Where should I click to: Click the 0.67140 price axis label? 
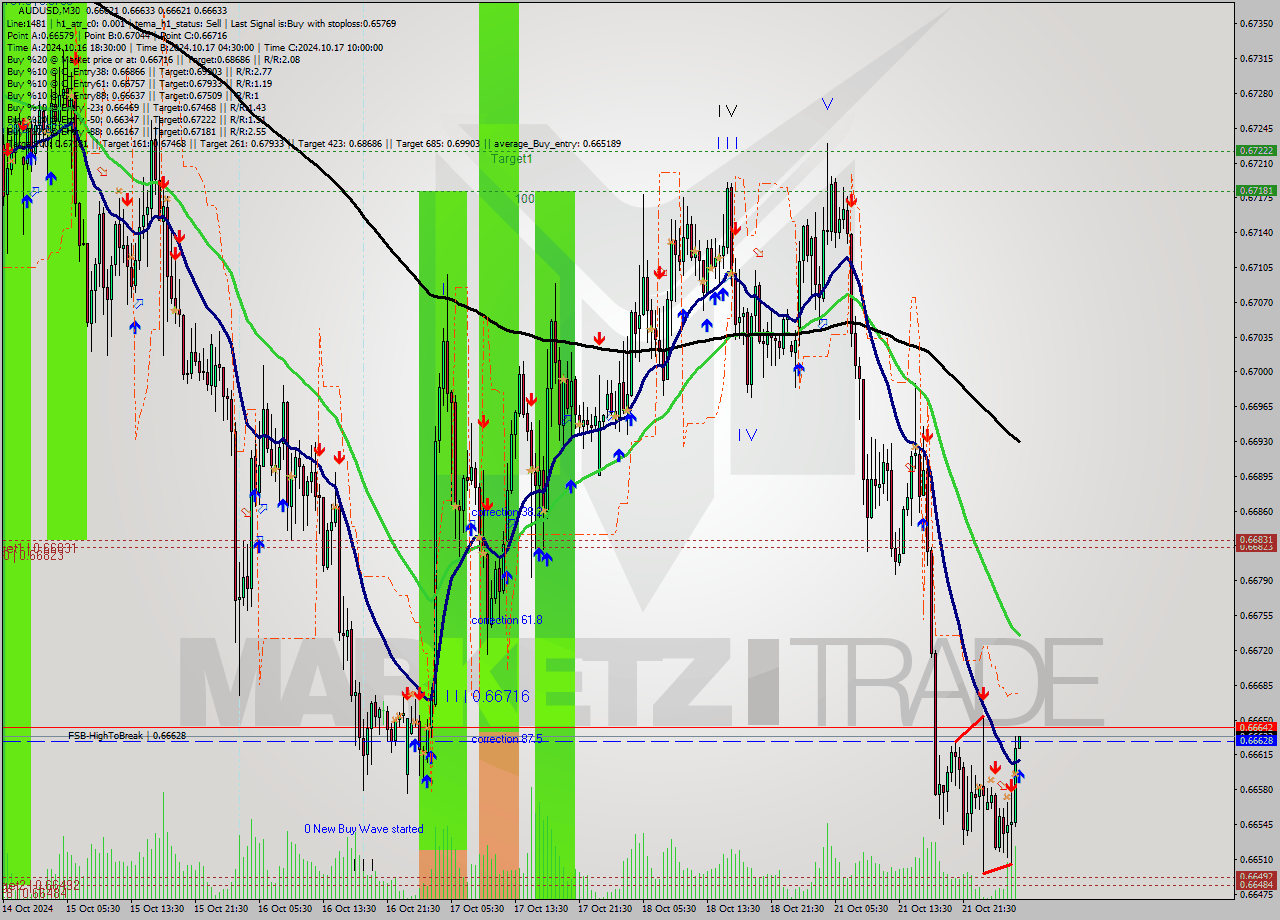coord(1256,232)
